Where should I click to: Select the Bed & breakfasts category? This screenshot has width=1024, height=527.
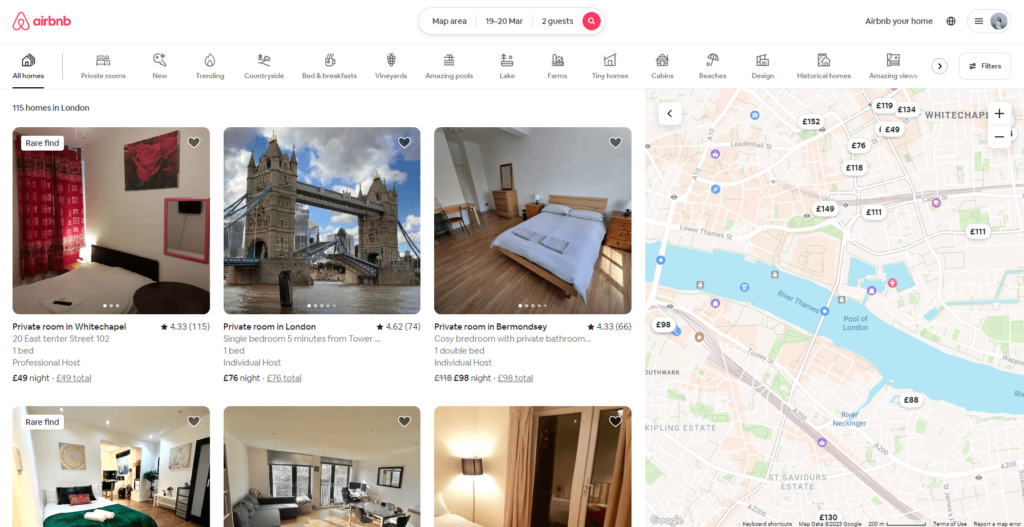[329, 66]
